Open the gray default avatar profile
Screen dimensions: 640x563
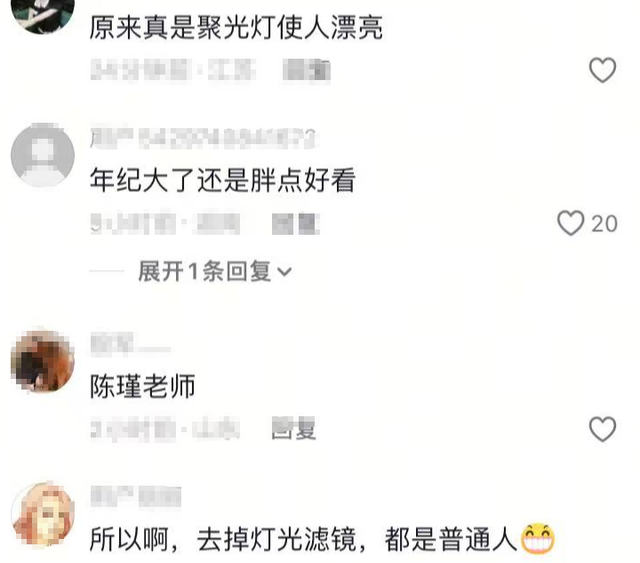42,155
